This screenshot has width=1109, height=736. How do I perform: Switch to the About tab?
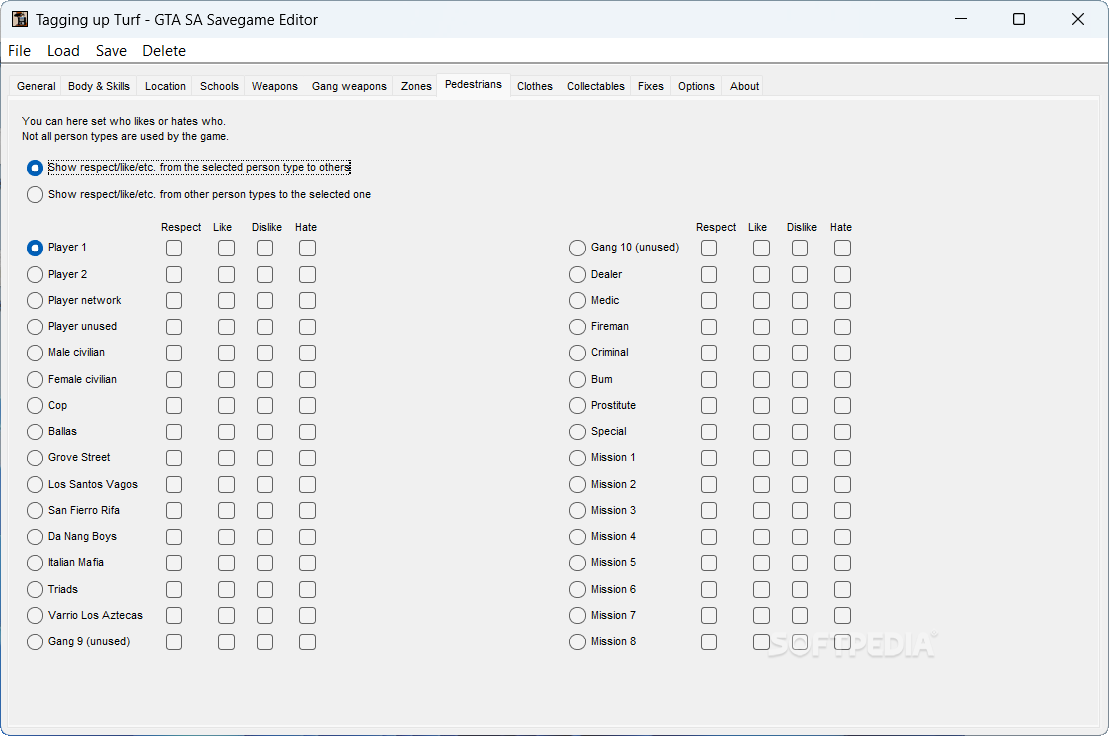(744, 86)
